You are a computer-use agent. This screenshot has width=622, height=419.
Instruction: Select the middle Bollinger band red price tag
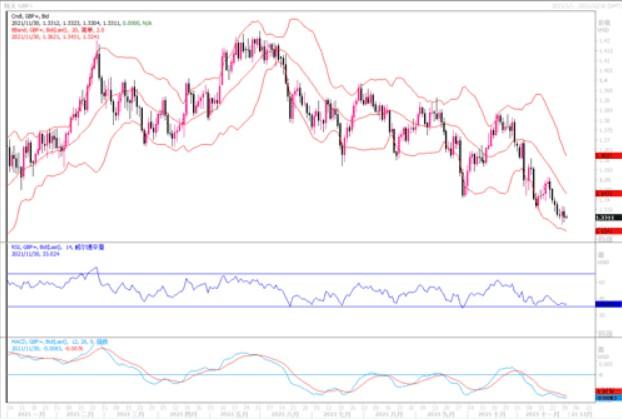click(604, 195)
